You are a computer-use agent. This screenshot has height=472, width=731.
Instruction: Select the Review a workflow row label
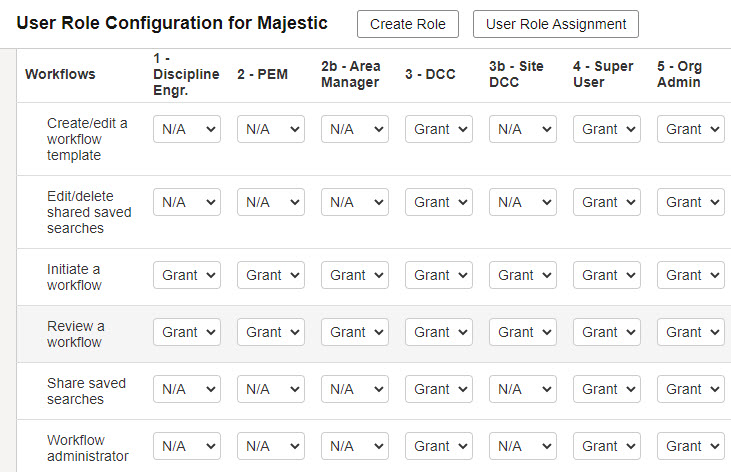point(76,334)
